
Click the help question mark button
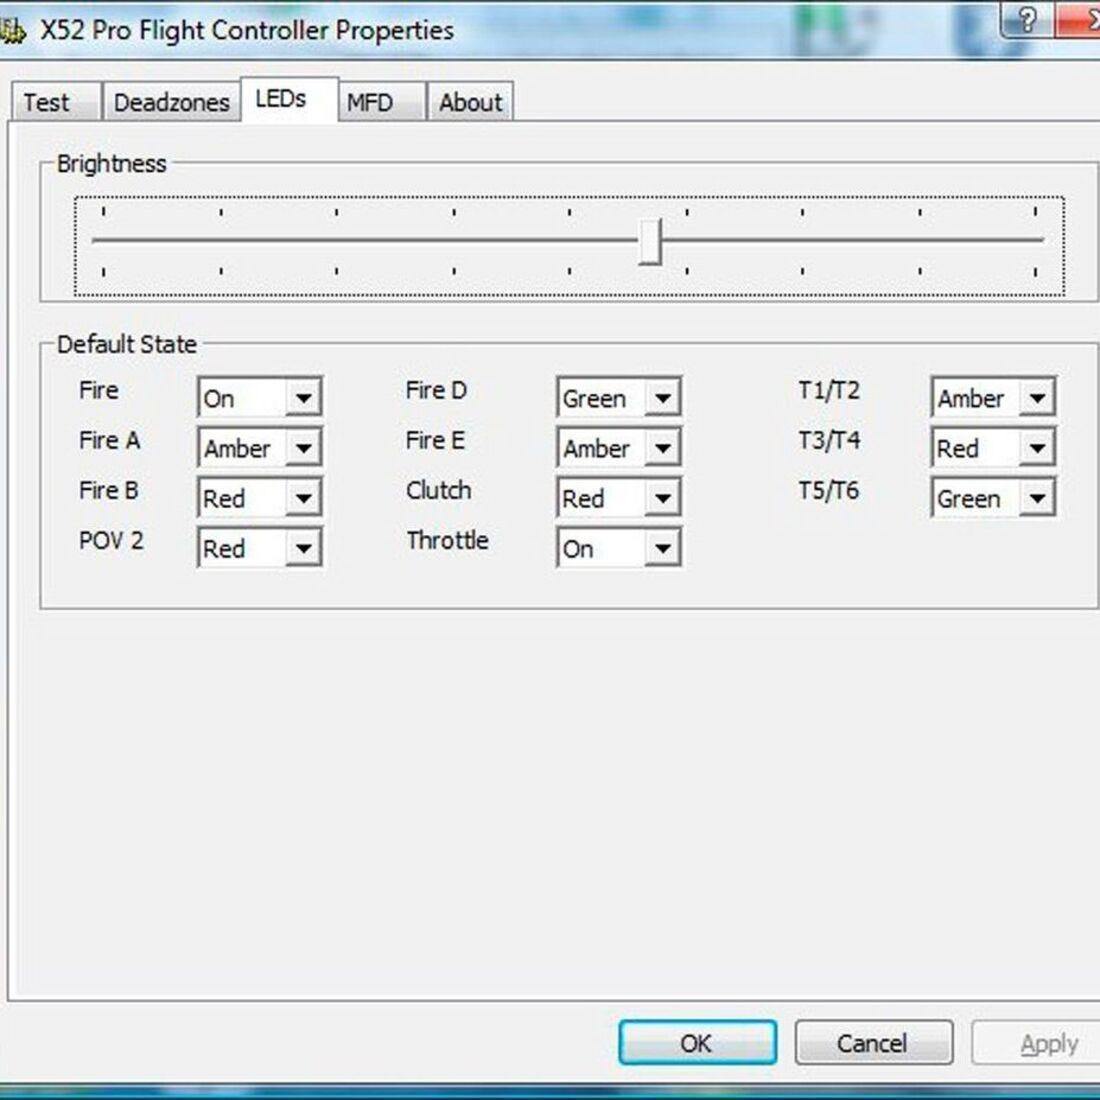(x=1026, y=20)
